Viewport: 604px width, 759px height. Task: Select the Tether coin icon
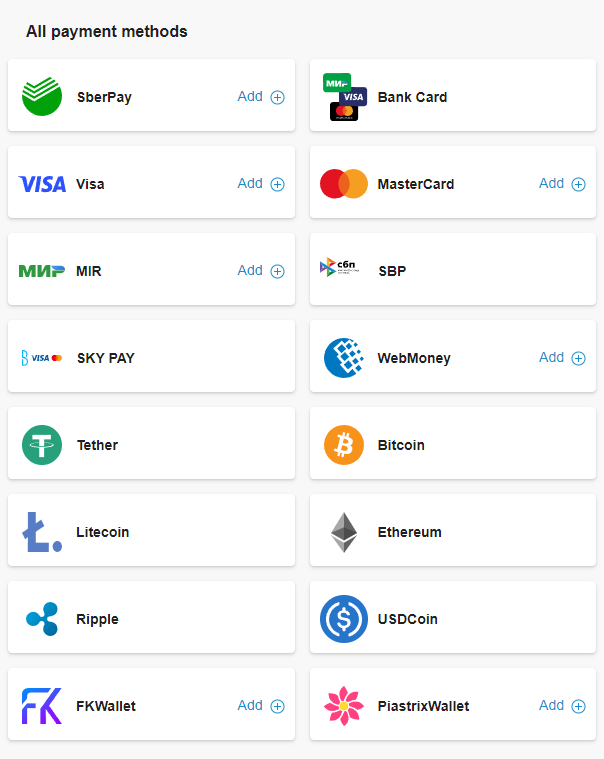coord(42,445)
